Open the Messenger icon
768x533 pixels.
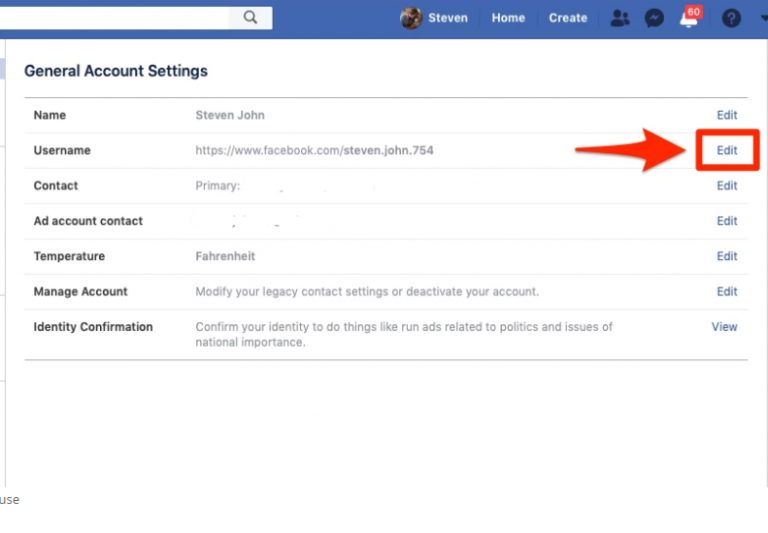point(654,18)
